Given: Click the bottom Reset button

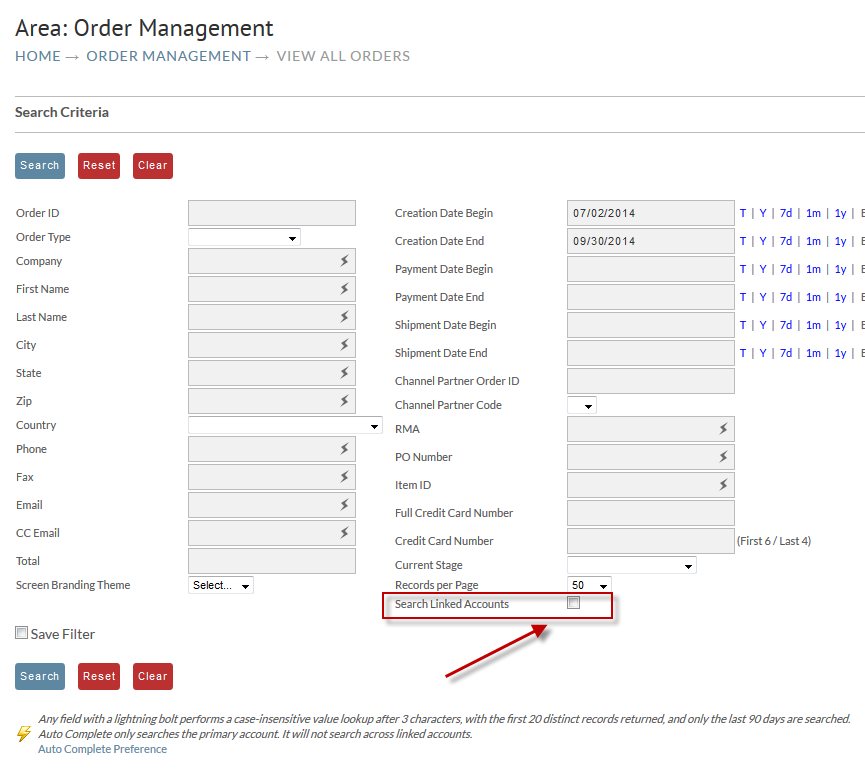Looking at the screenshot, I should point(99,676).
